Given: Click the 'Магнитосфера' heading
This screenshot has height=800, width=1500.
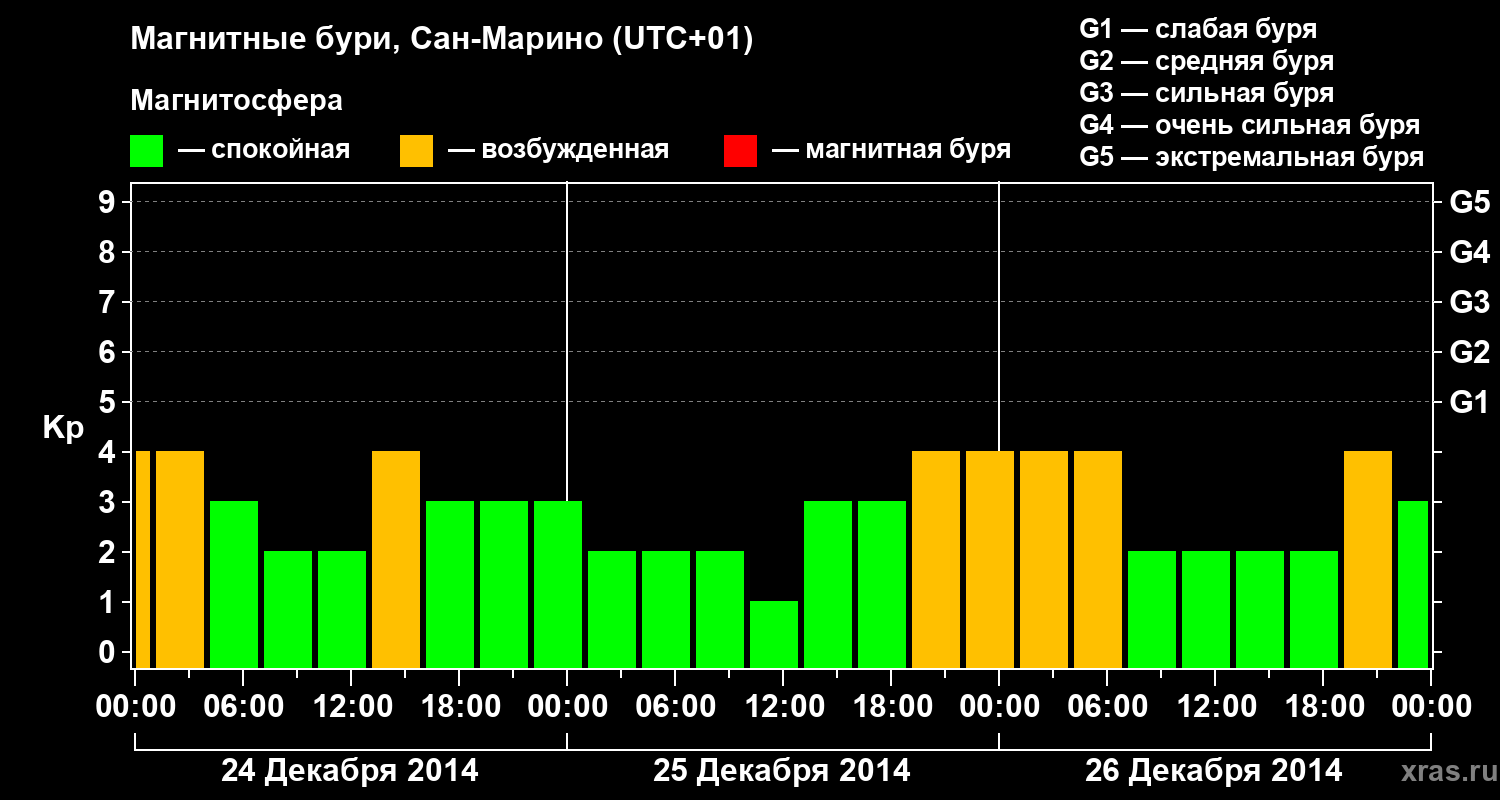Looking at the screenshot, I should 236,101.
